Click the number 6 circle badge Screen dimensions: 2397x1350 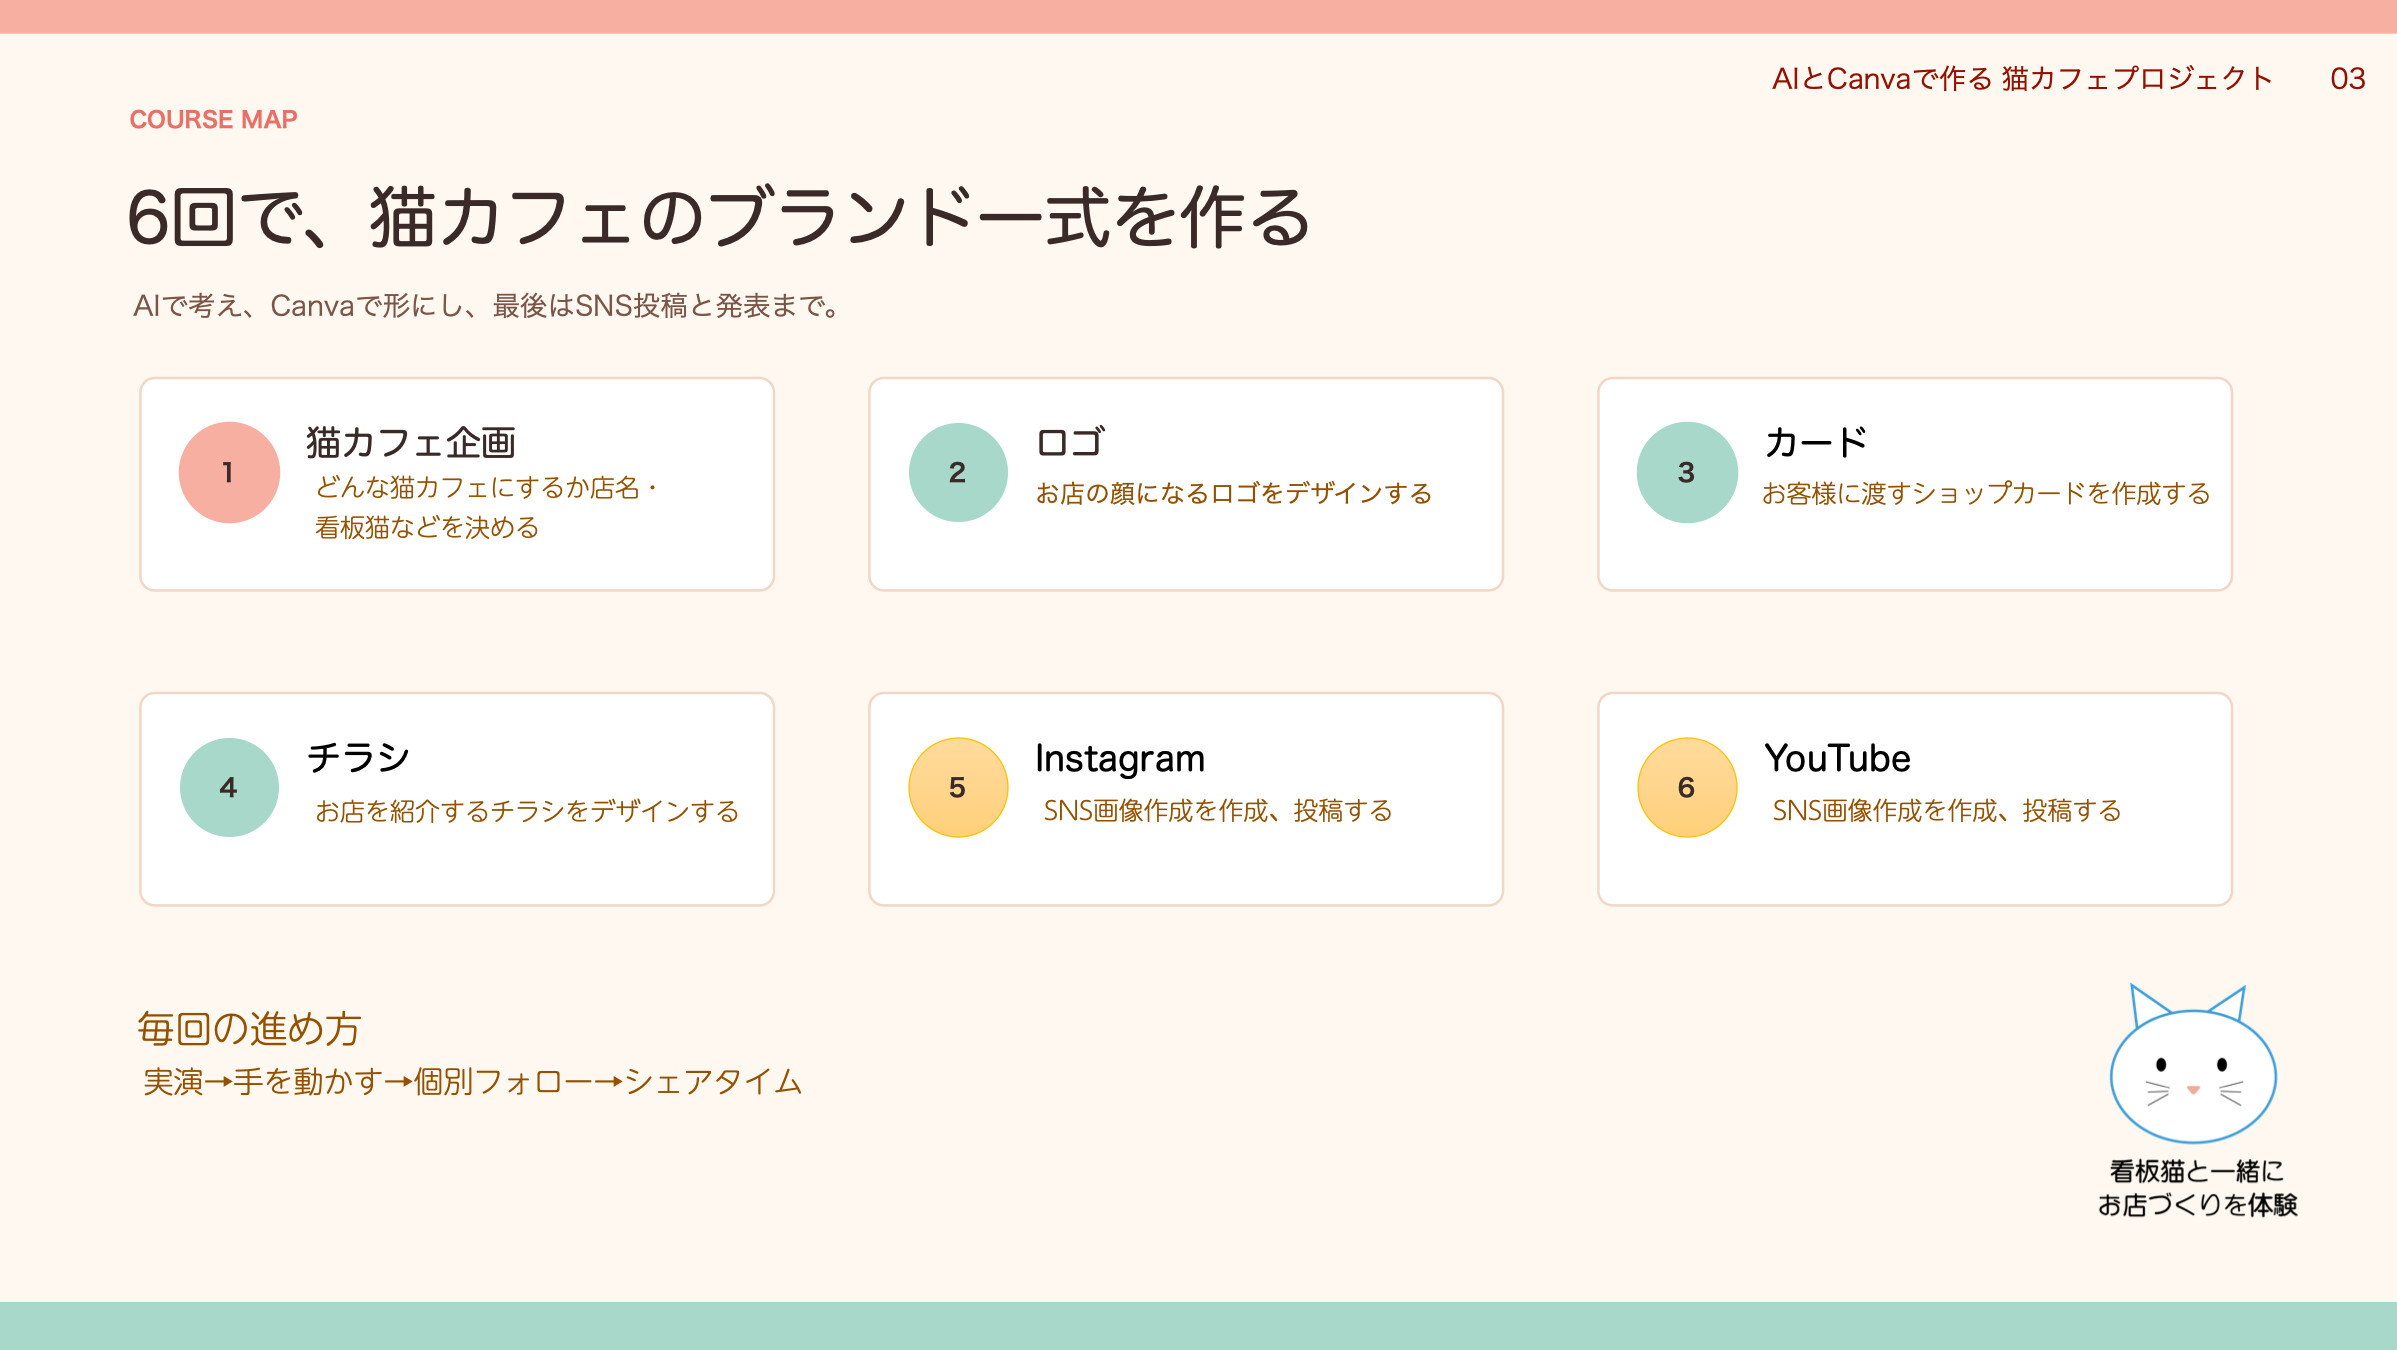(x=1687, y=787)
